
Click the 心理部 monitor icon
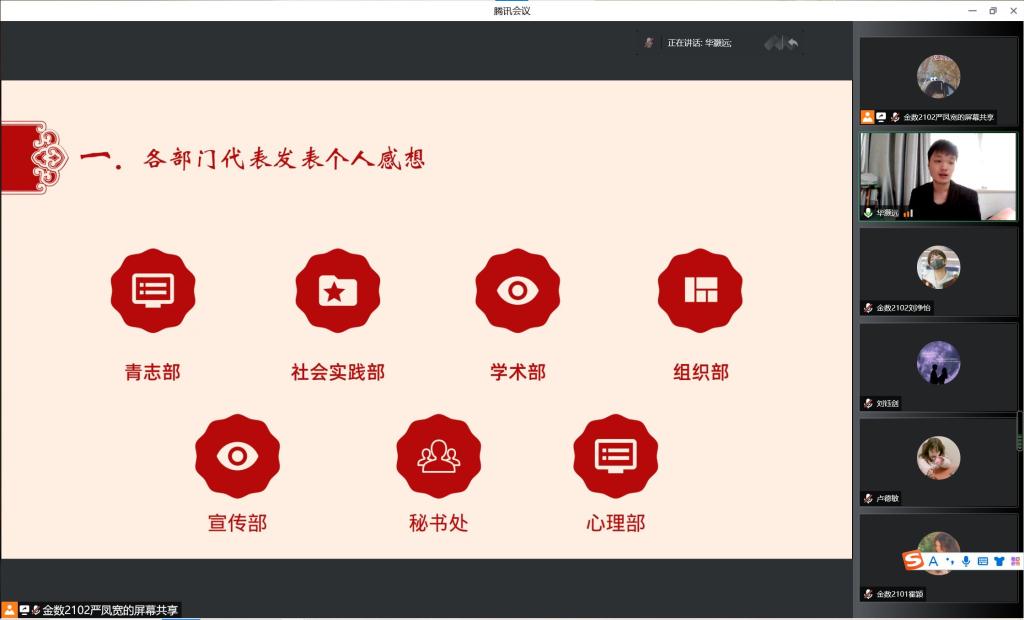[615, 456]
